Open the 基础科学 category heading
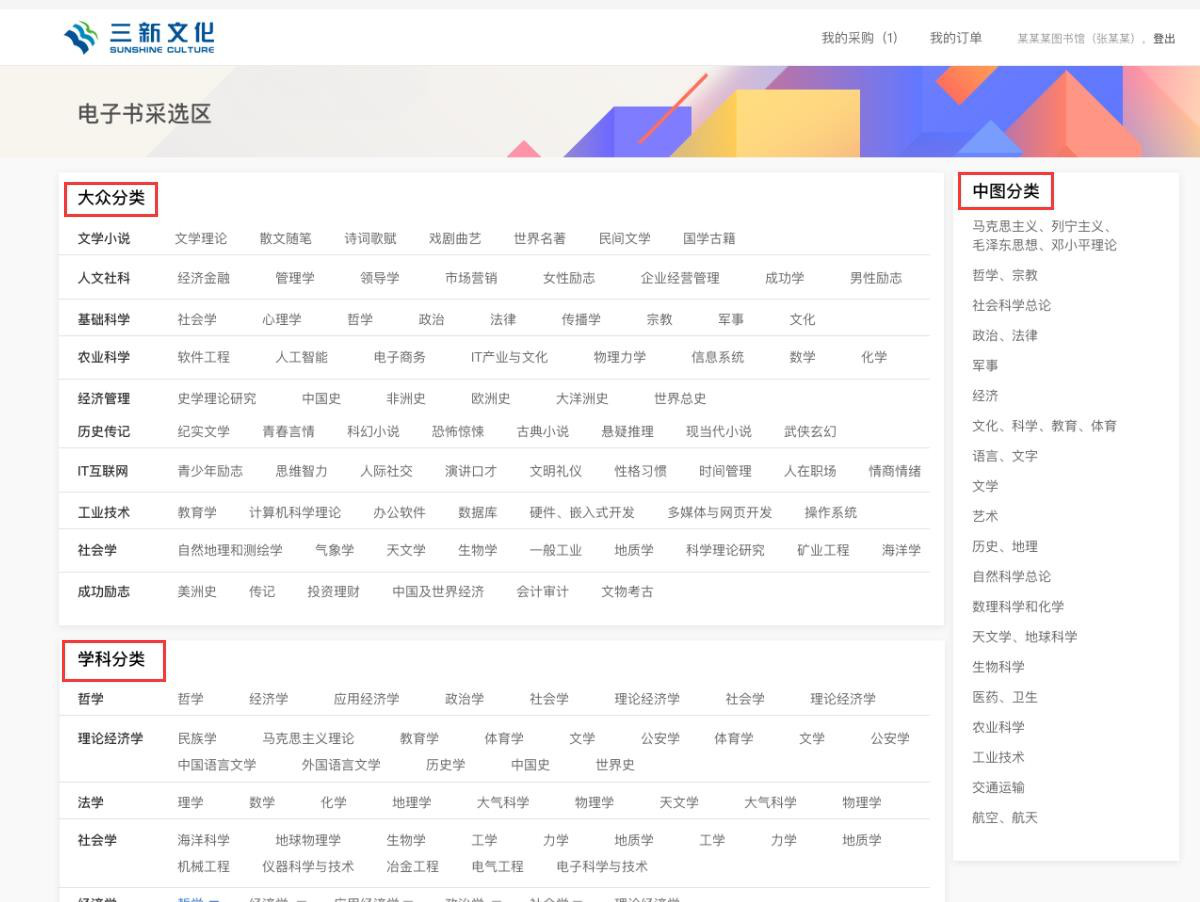This screenshot has width=1200, height=902. coord(104,319)
